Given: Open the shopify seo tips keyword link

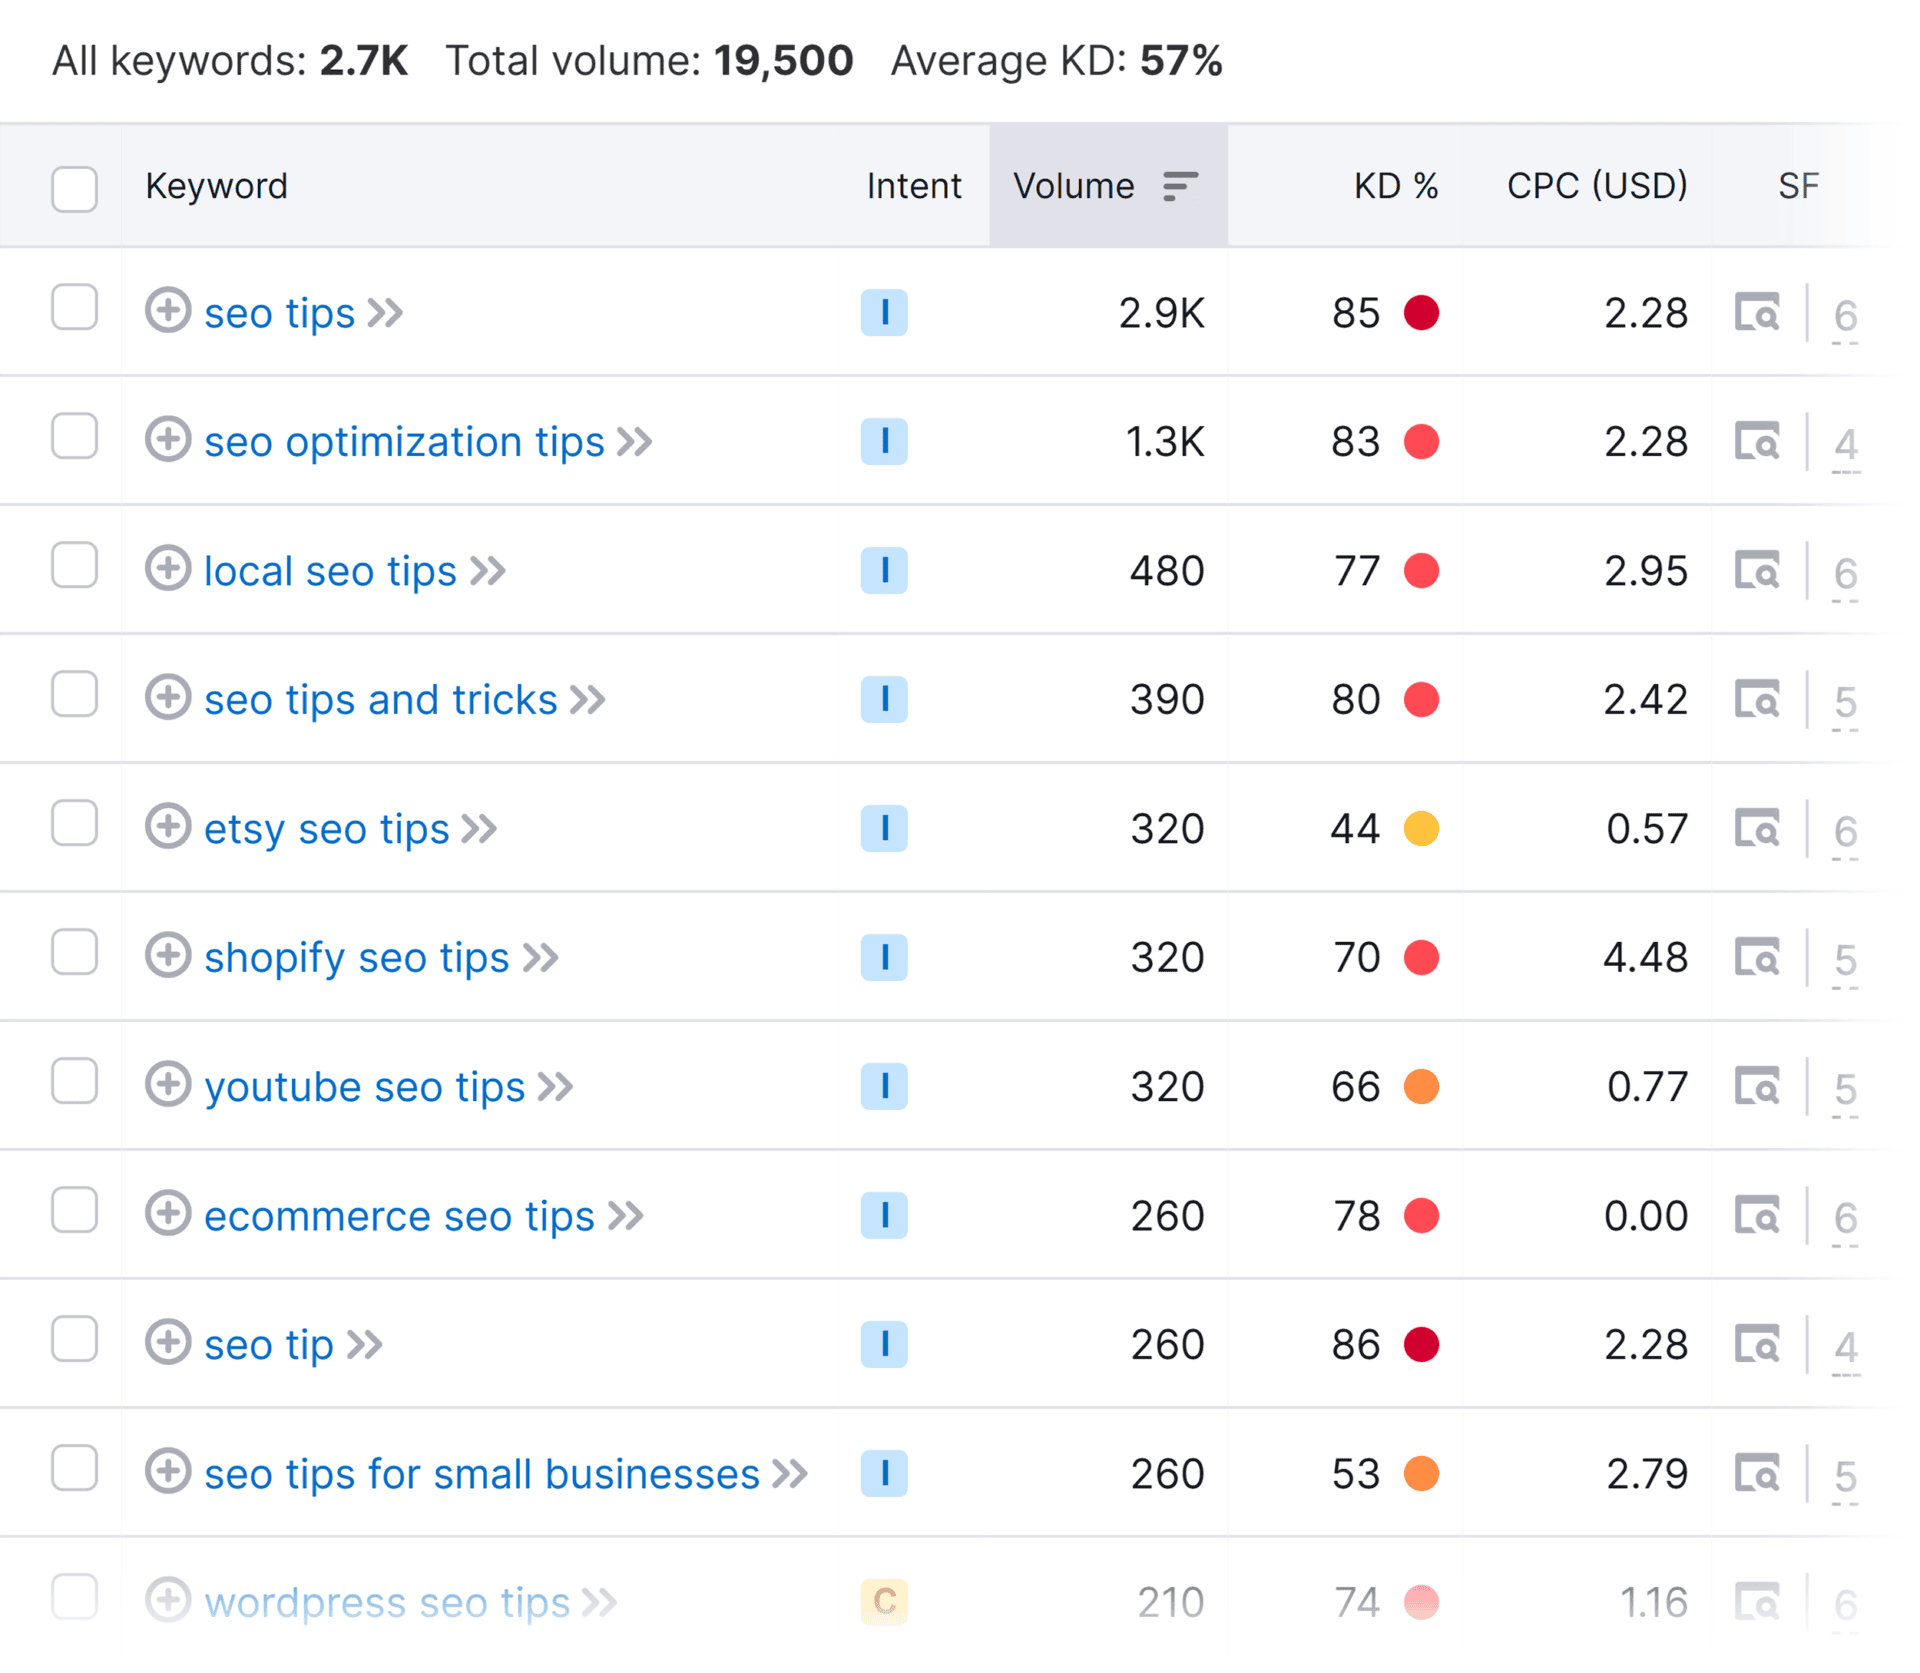Looking at the screenshot, I should tap(355, 957).
